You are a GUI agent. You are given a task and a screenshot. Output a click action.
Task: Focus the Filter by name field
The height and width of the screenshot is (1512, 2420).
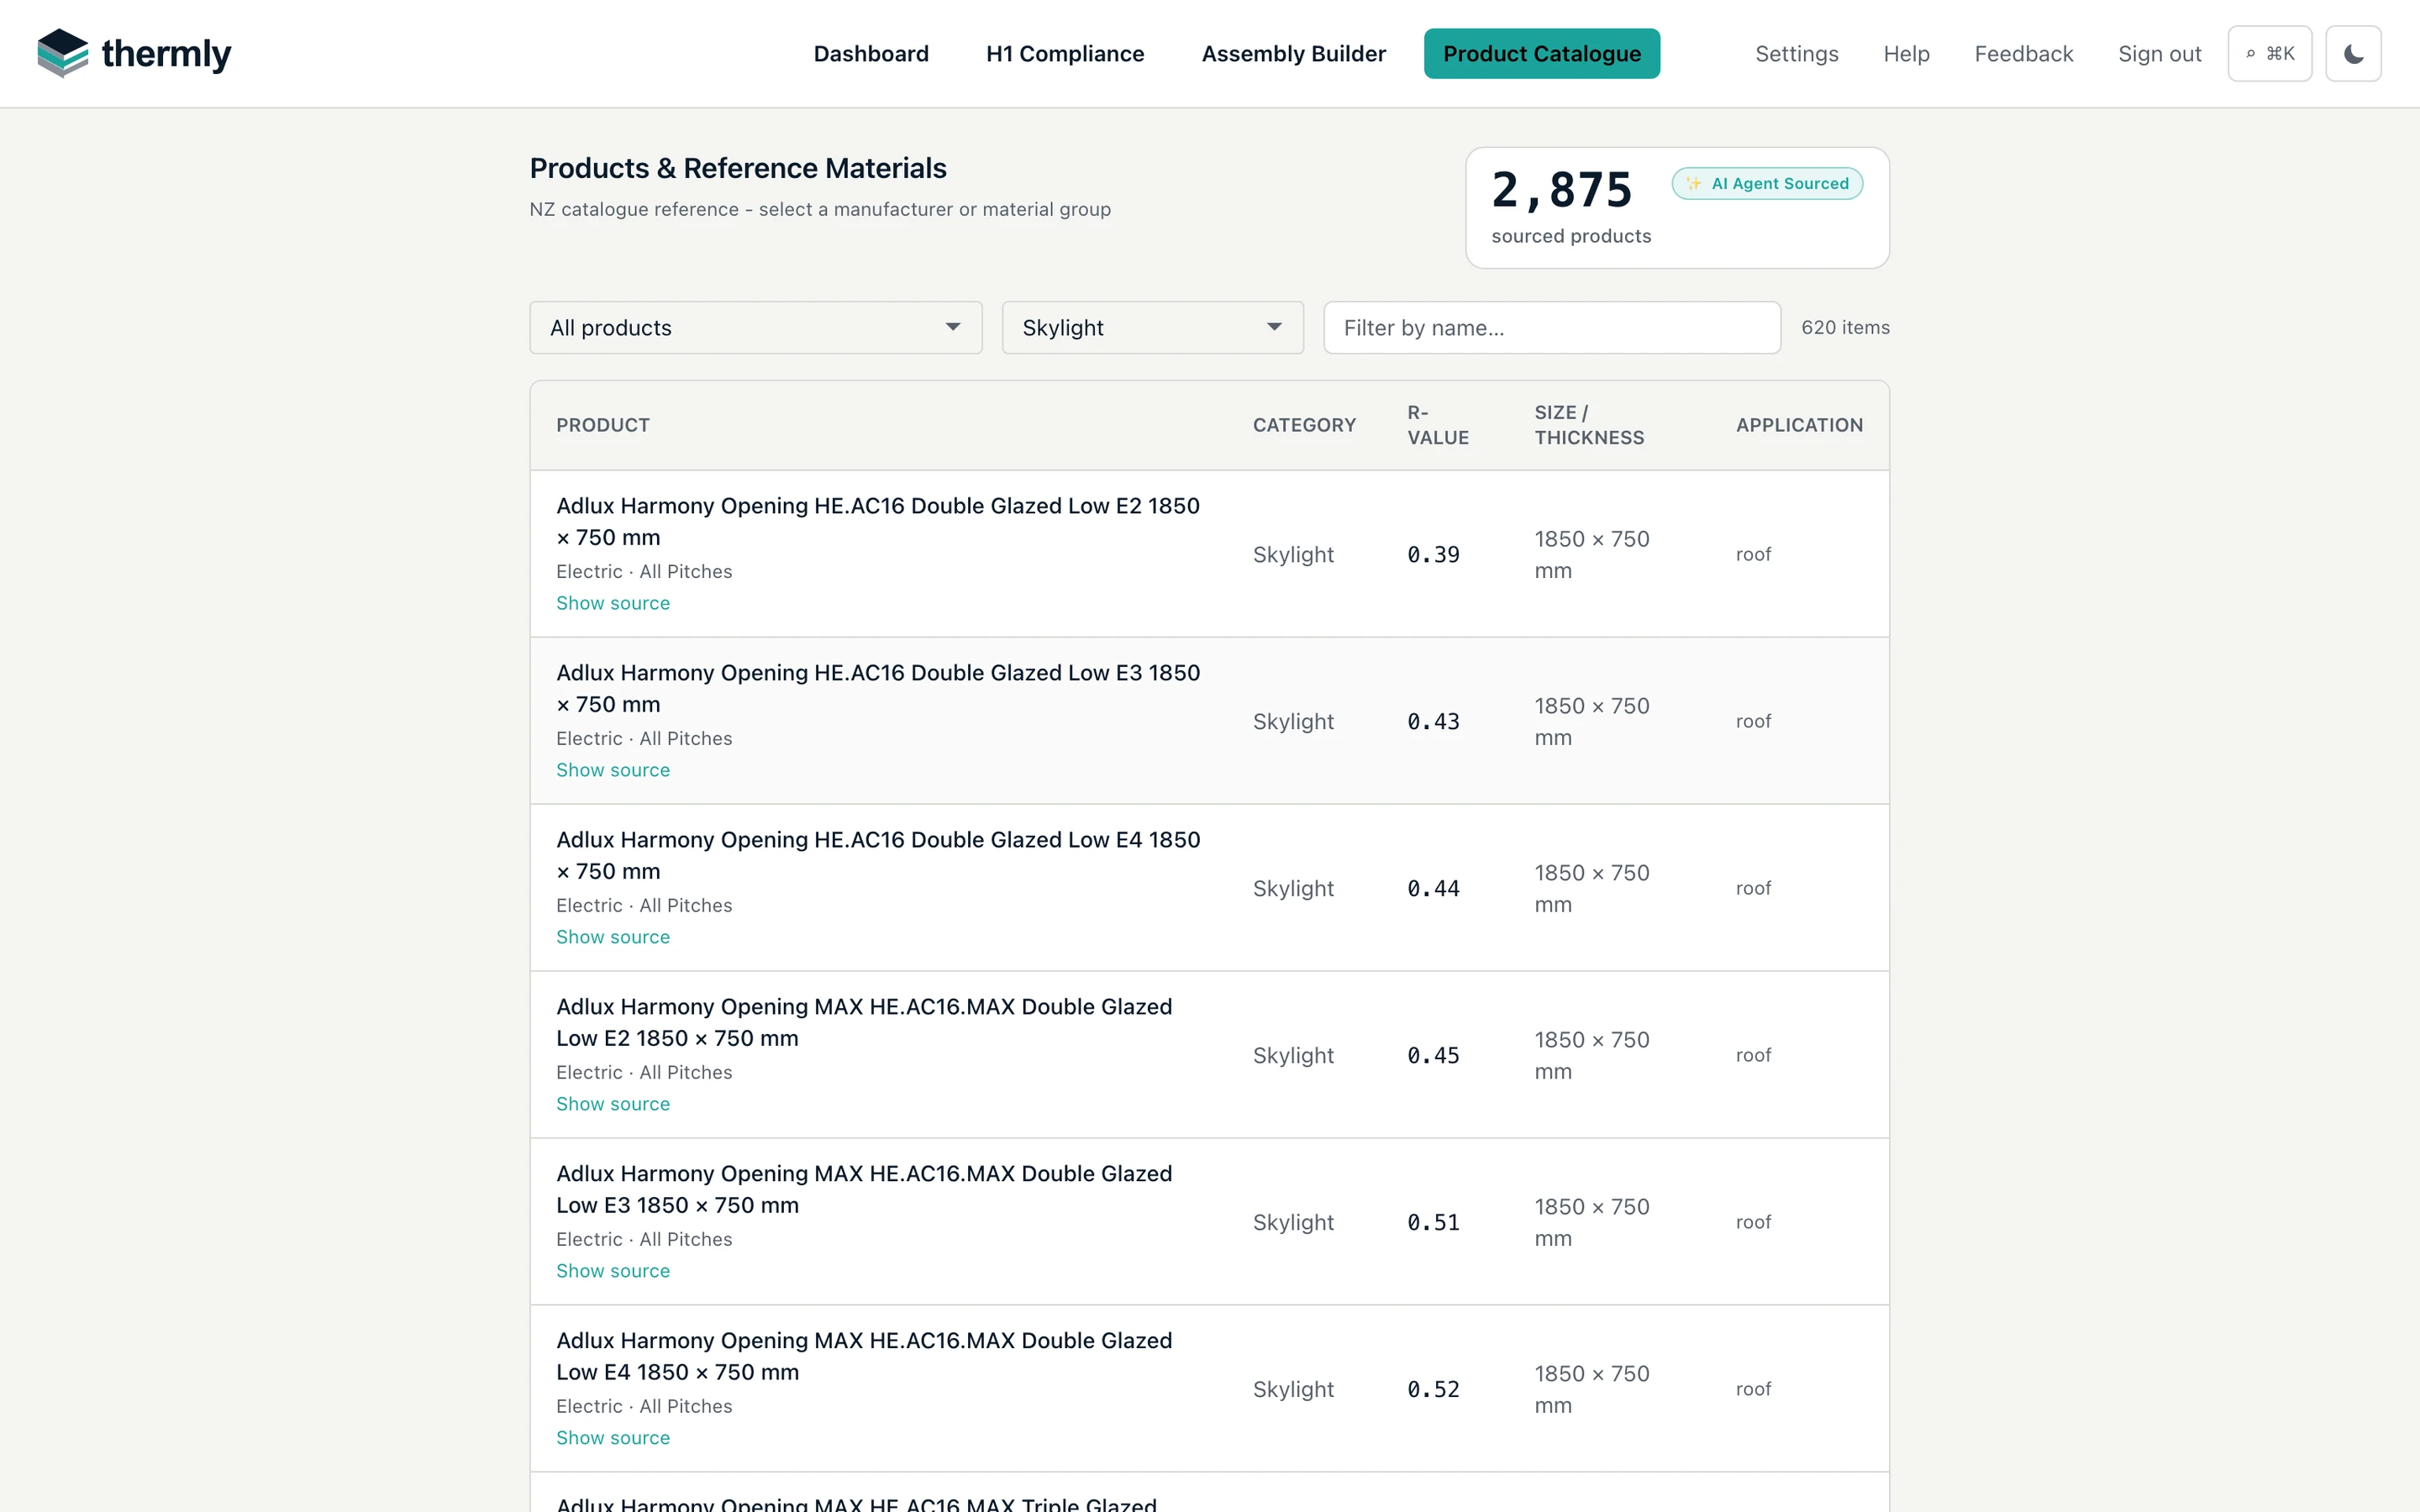coord(1551,328)
